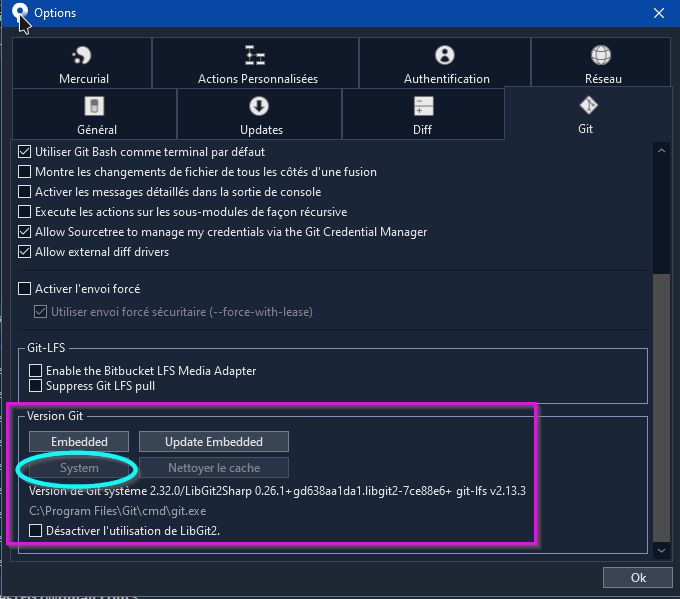Image resolution: width=680 pixels, height=599 pixels.
Task: Click the Updates download arrow icon
Action: [x=259, y=106]
